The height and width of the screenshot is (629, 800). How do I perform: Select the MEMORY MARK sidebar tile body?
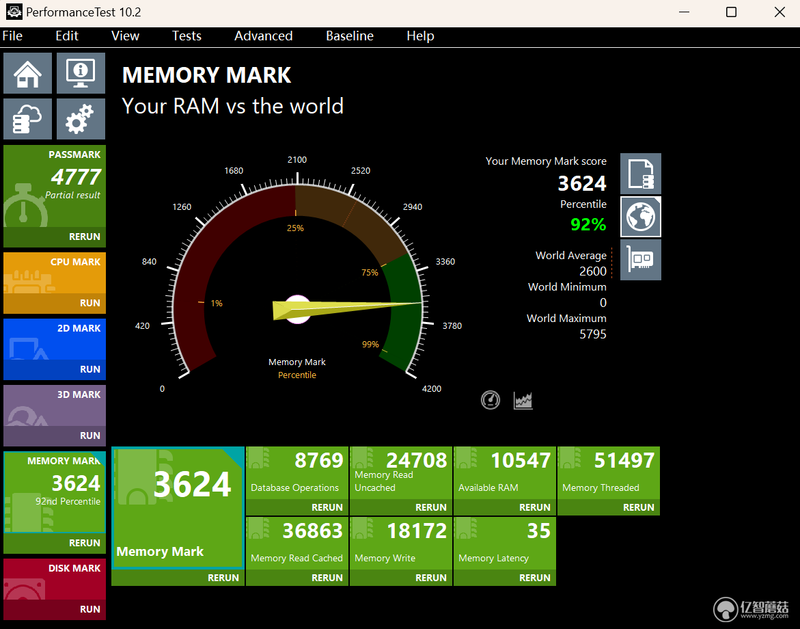click(x=55, y=492)
